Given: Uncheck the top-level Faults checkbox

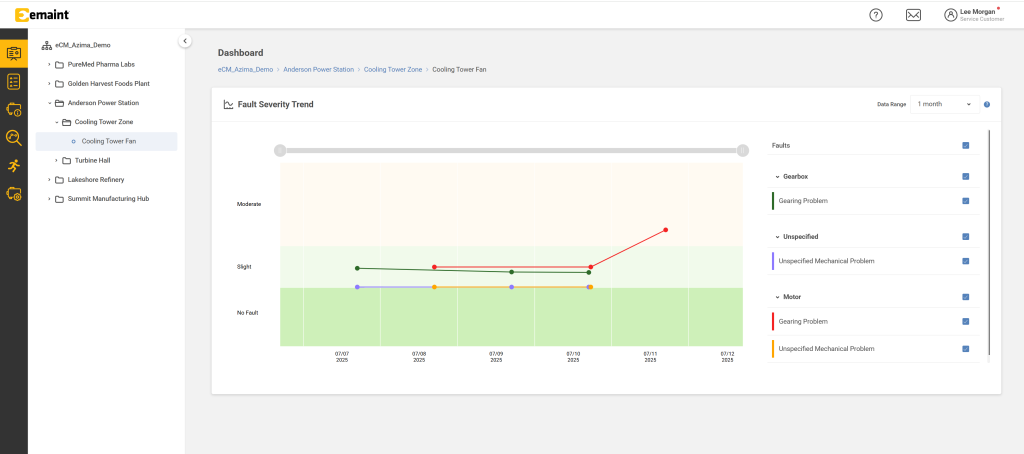Looking at the screenshot, I should 965,145.
